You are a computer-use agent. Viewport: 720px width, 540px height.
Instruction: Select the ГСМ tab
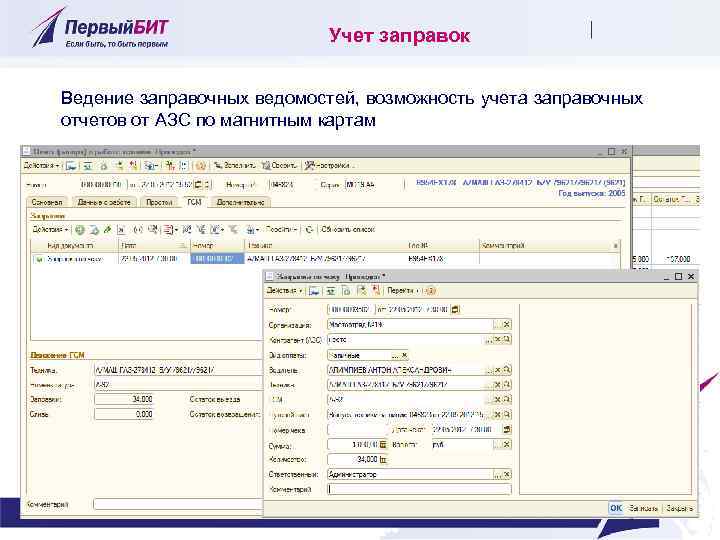[194, 202]
